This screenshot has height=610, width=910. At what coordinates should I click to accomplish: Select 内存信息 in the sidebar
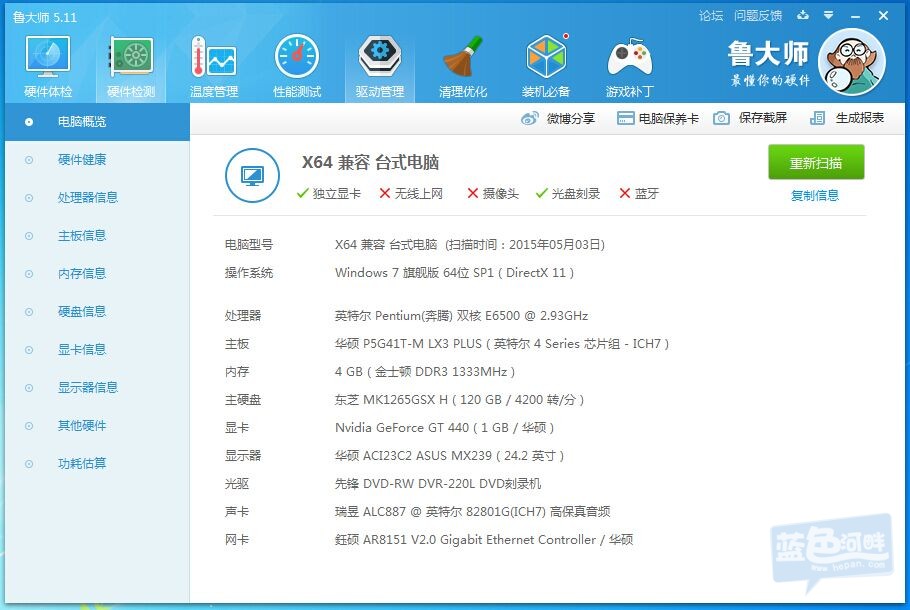point(97,273)
